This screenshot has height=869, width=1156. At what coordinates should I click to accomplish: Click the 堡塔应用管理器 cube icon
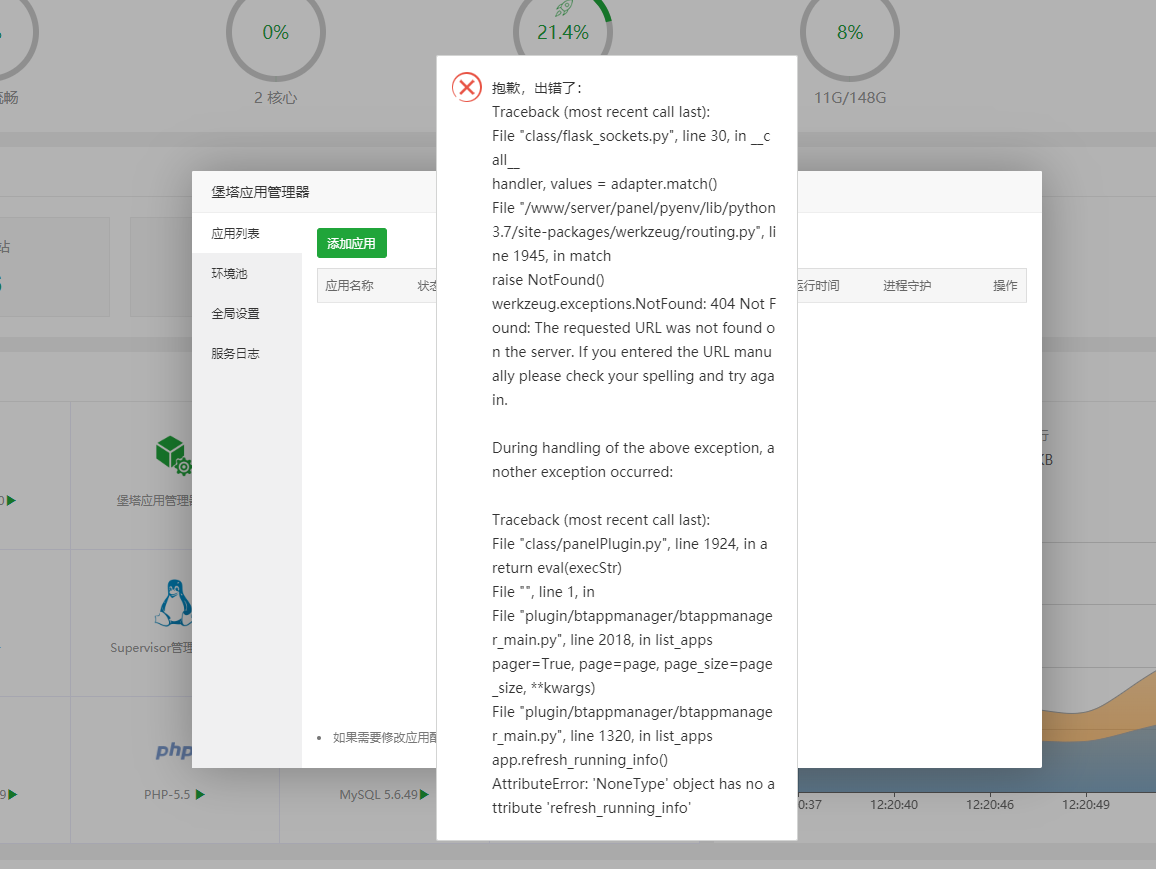pyautogui.click(x=173, y=454)
